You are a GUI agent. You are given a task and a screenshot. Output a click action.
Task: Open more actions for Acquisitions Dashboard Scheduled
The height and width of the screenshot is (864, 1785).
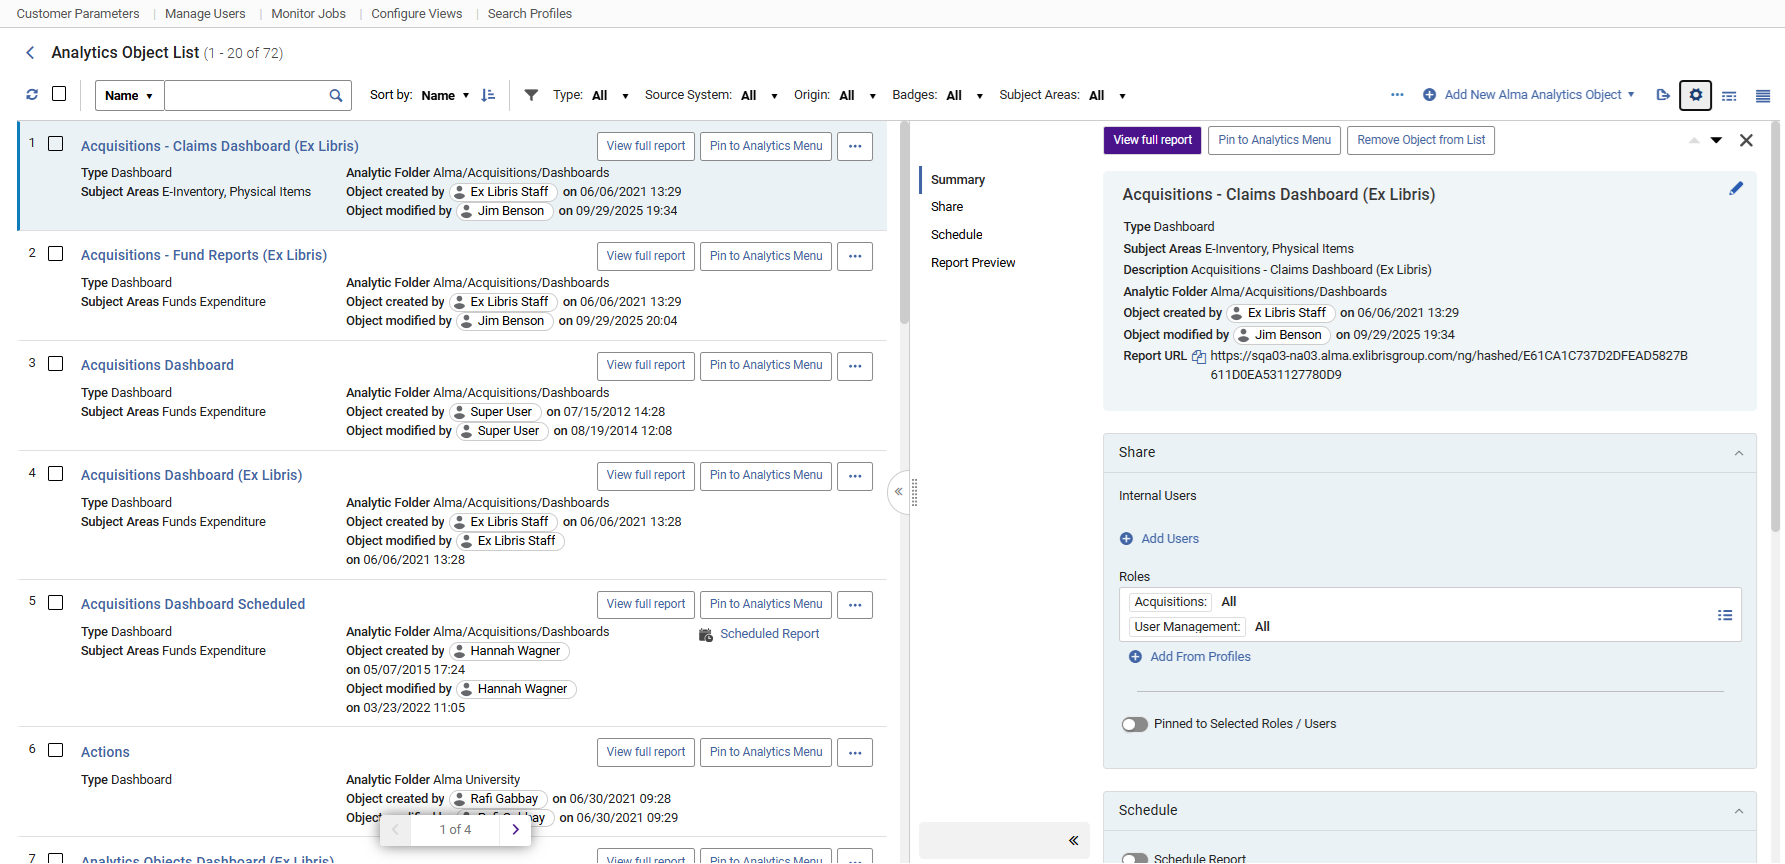pos(855,604)
